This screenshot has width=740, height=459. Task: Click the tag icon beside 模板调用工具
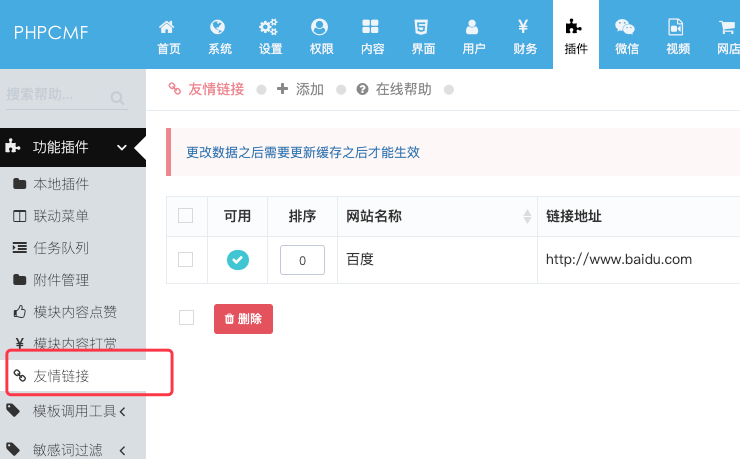click(x=13, y=410)
